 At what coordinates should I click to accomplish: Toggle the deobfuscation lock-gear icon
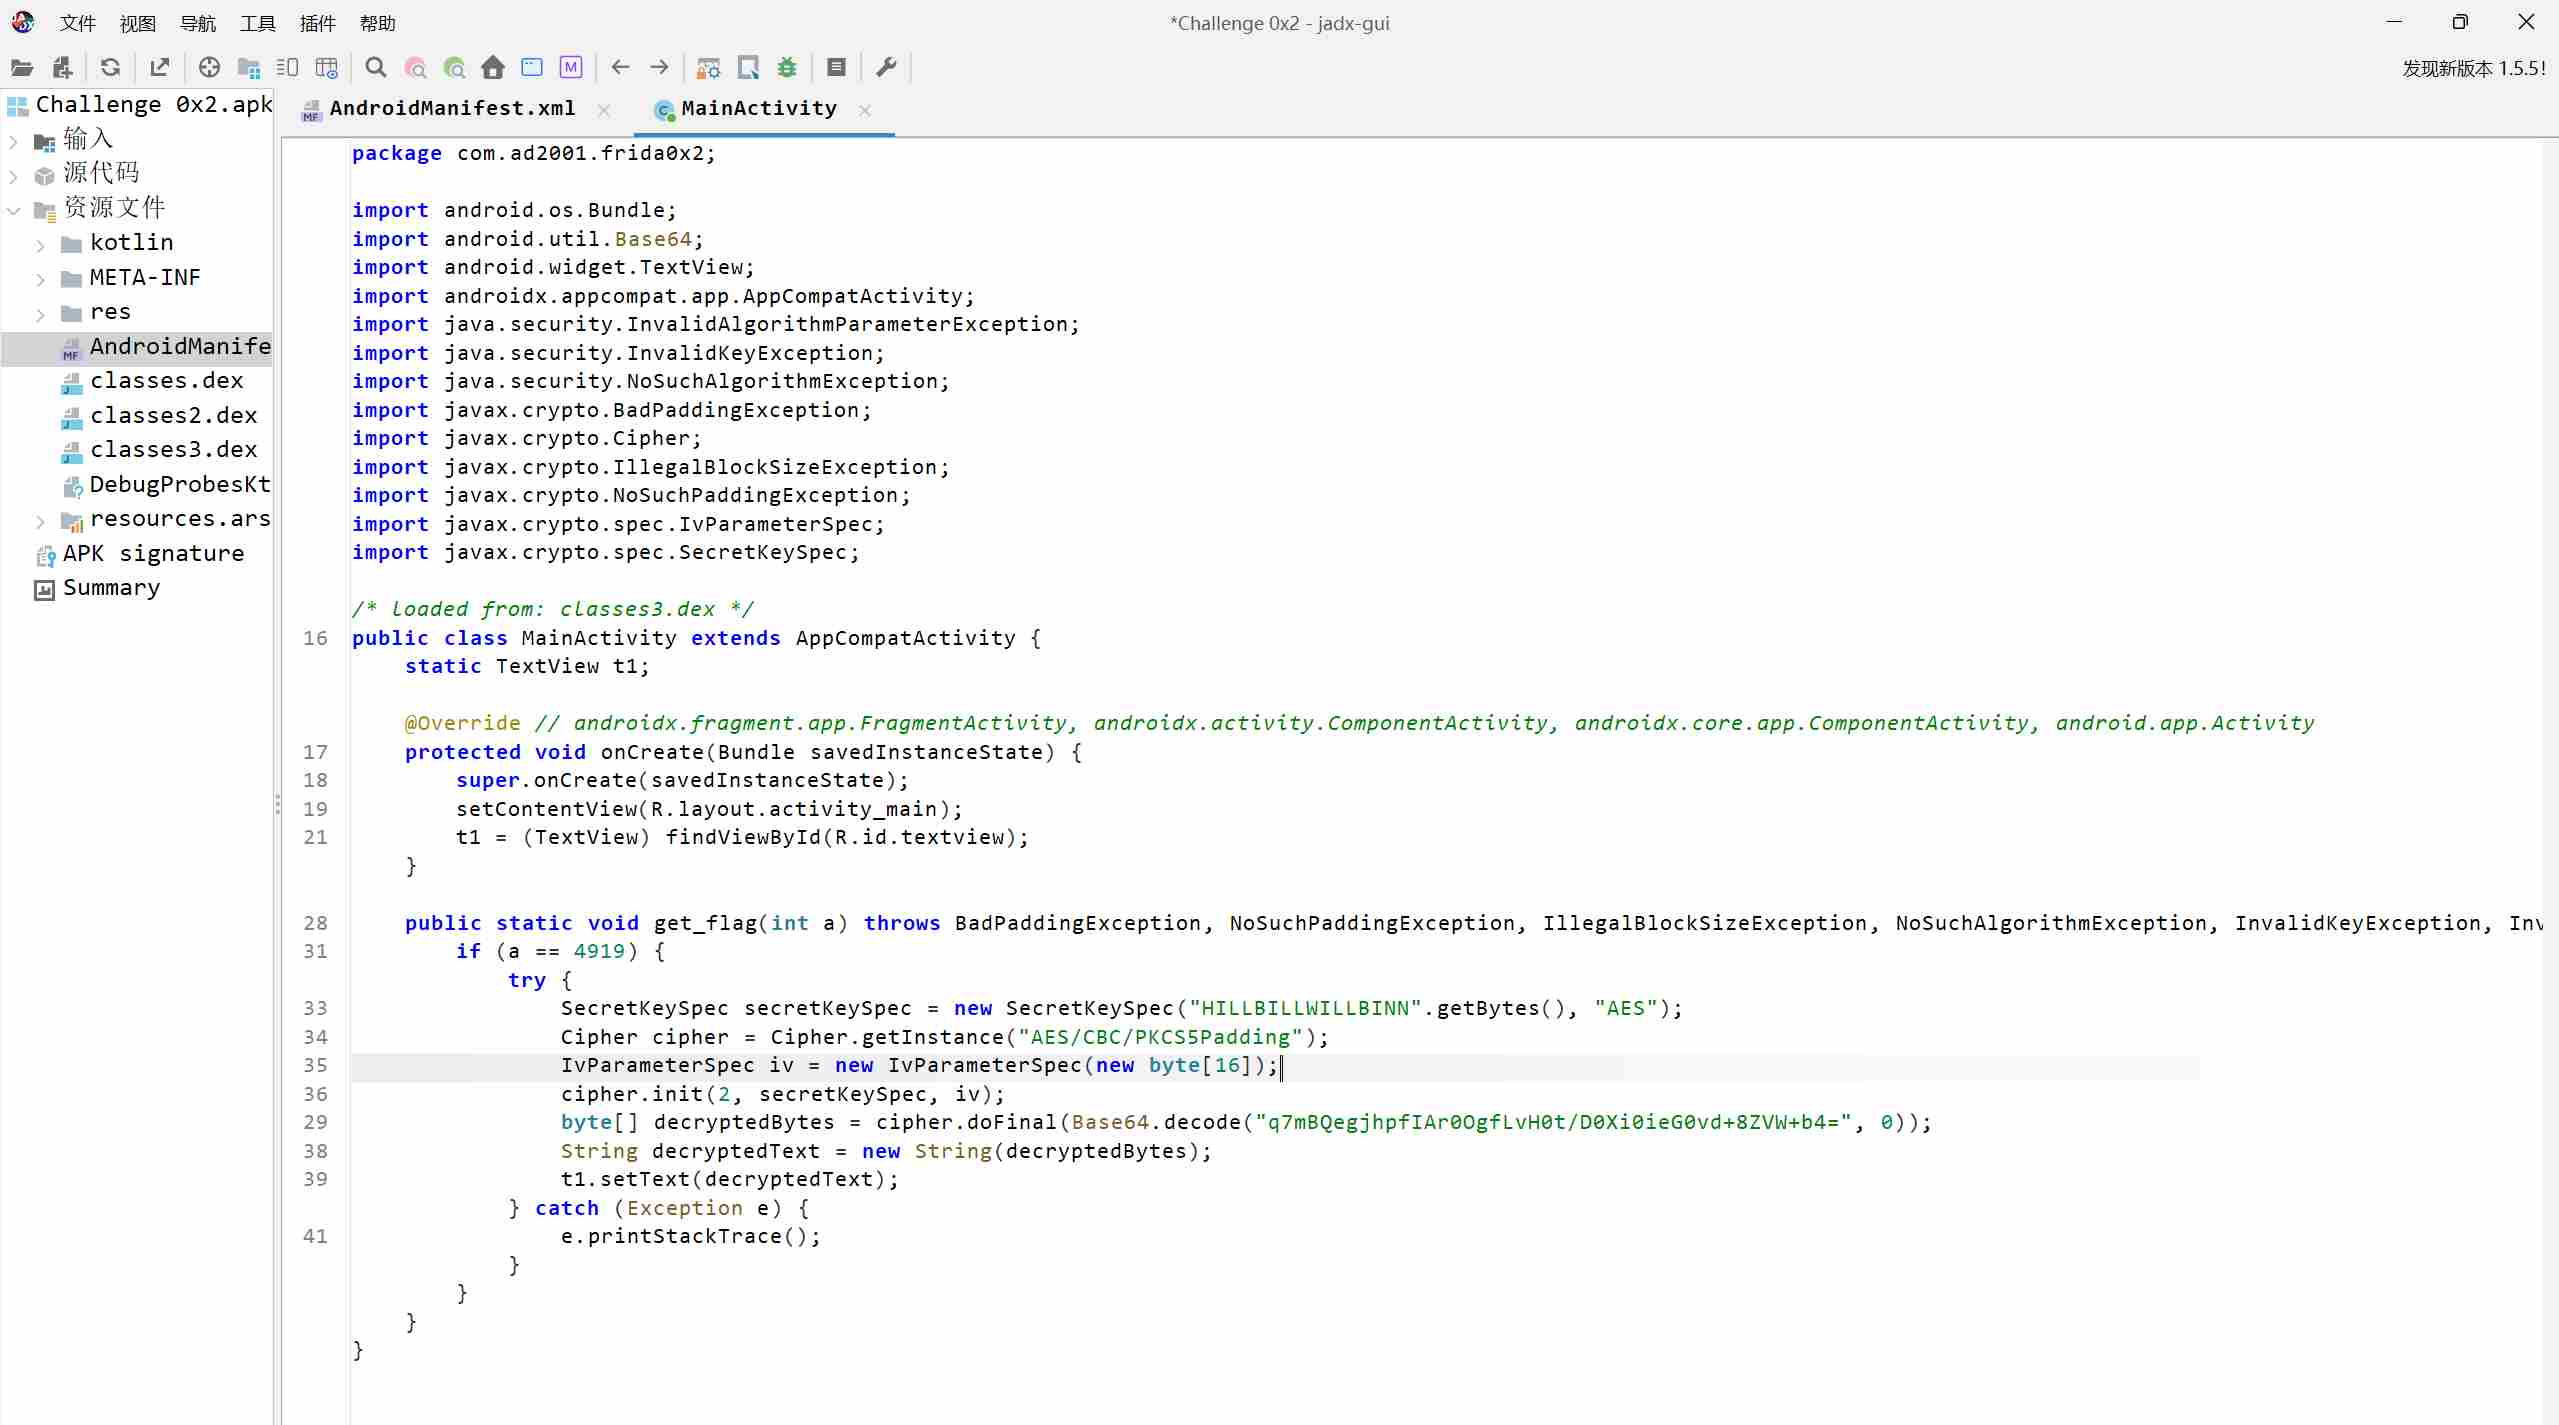pos(709,68)
